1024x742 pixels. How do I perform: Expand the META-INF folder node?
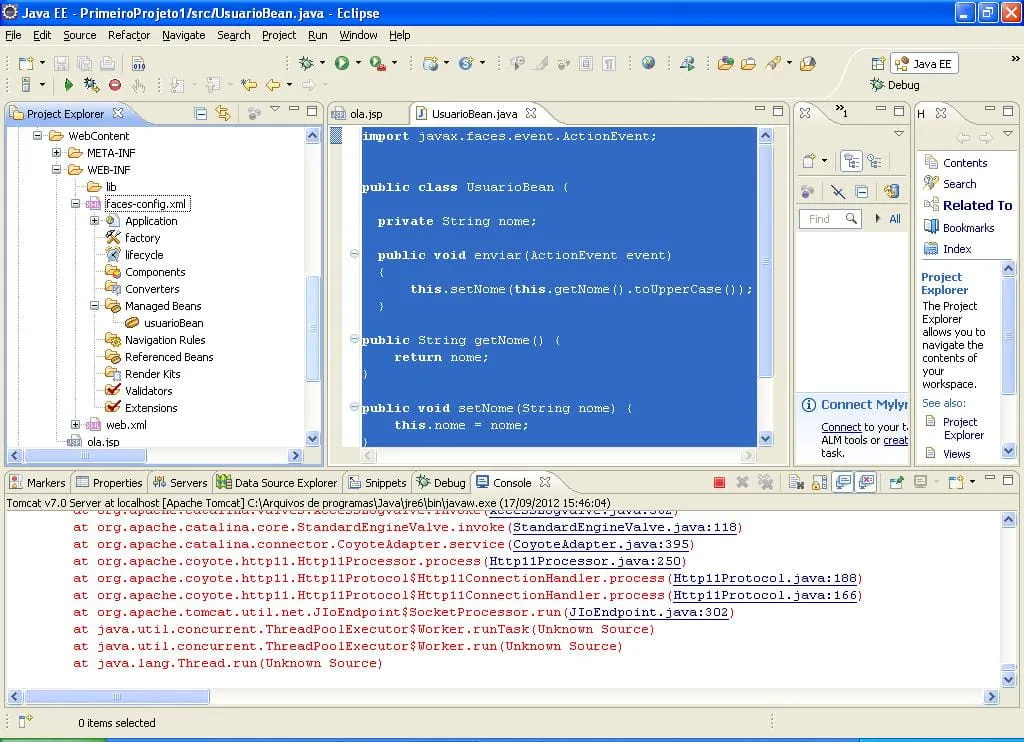click(57, 153)
